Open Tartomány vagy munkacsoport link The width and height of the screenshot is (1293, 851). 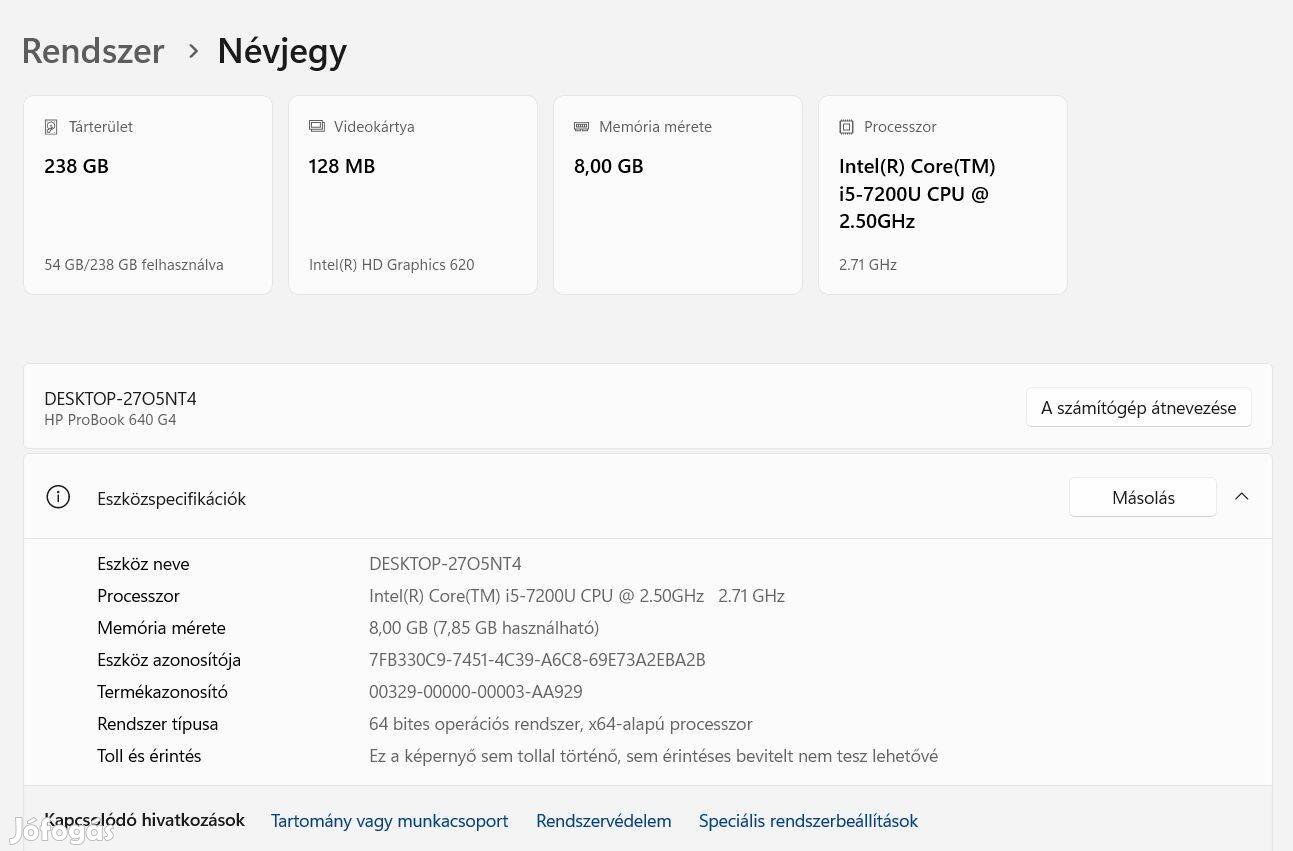(x=389, y=821)
